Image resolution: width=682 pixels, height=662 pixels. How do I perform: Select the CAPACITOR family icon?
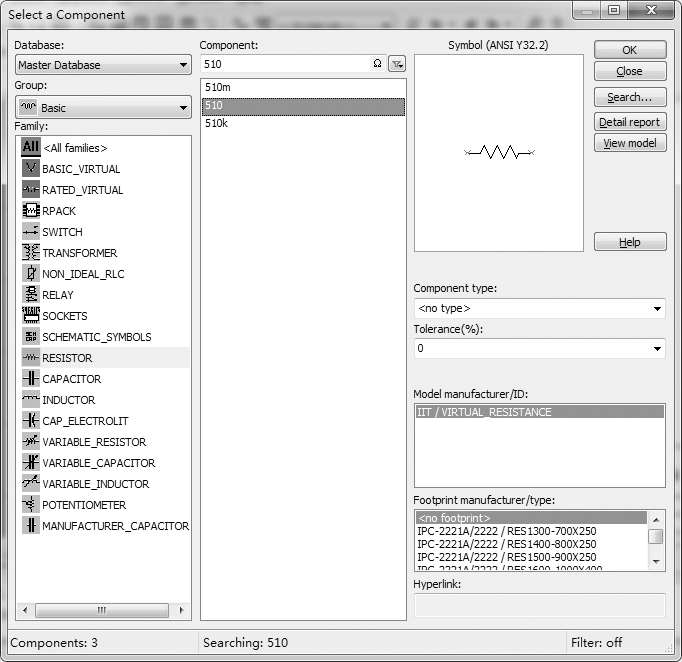(x=31, y=379)
